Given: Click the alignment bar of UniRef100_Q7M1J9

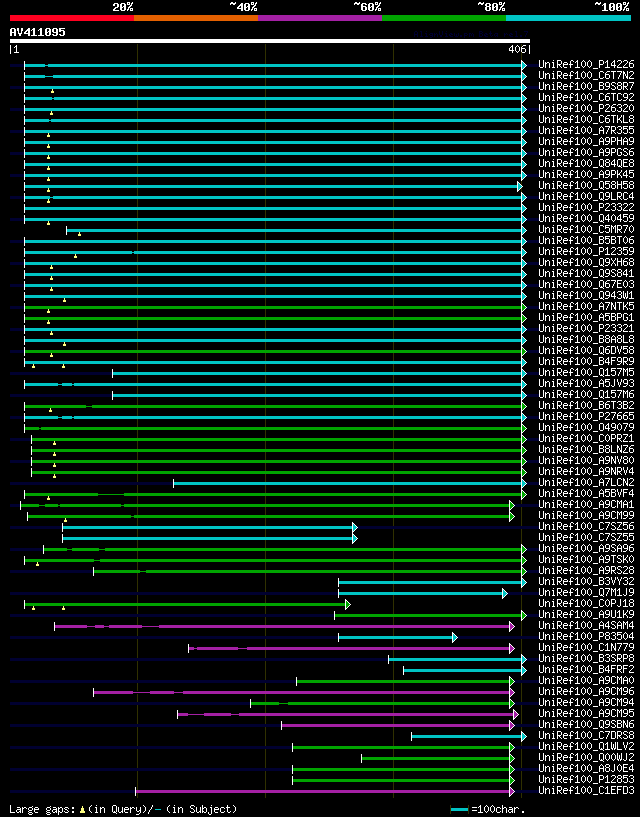Looking at the screenshot, I should tap(421, 593).
